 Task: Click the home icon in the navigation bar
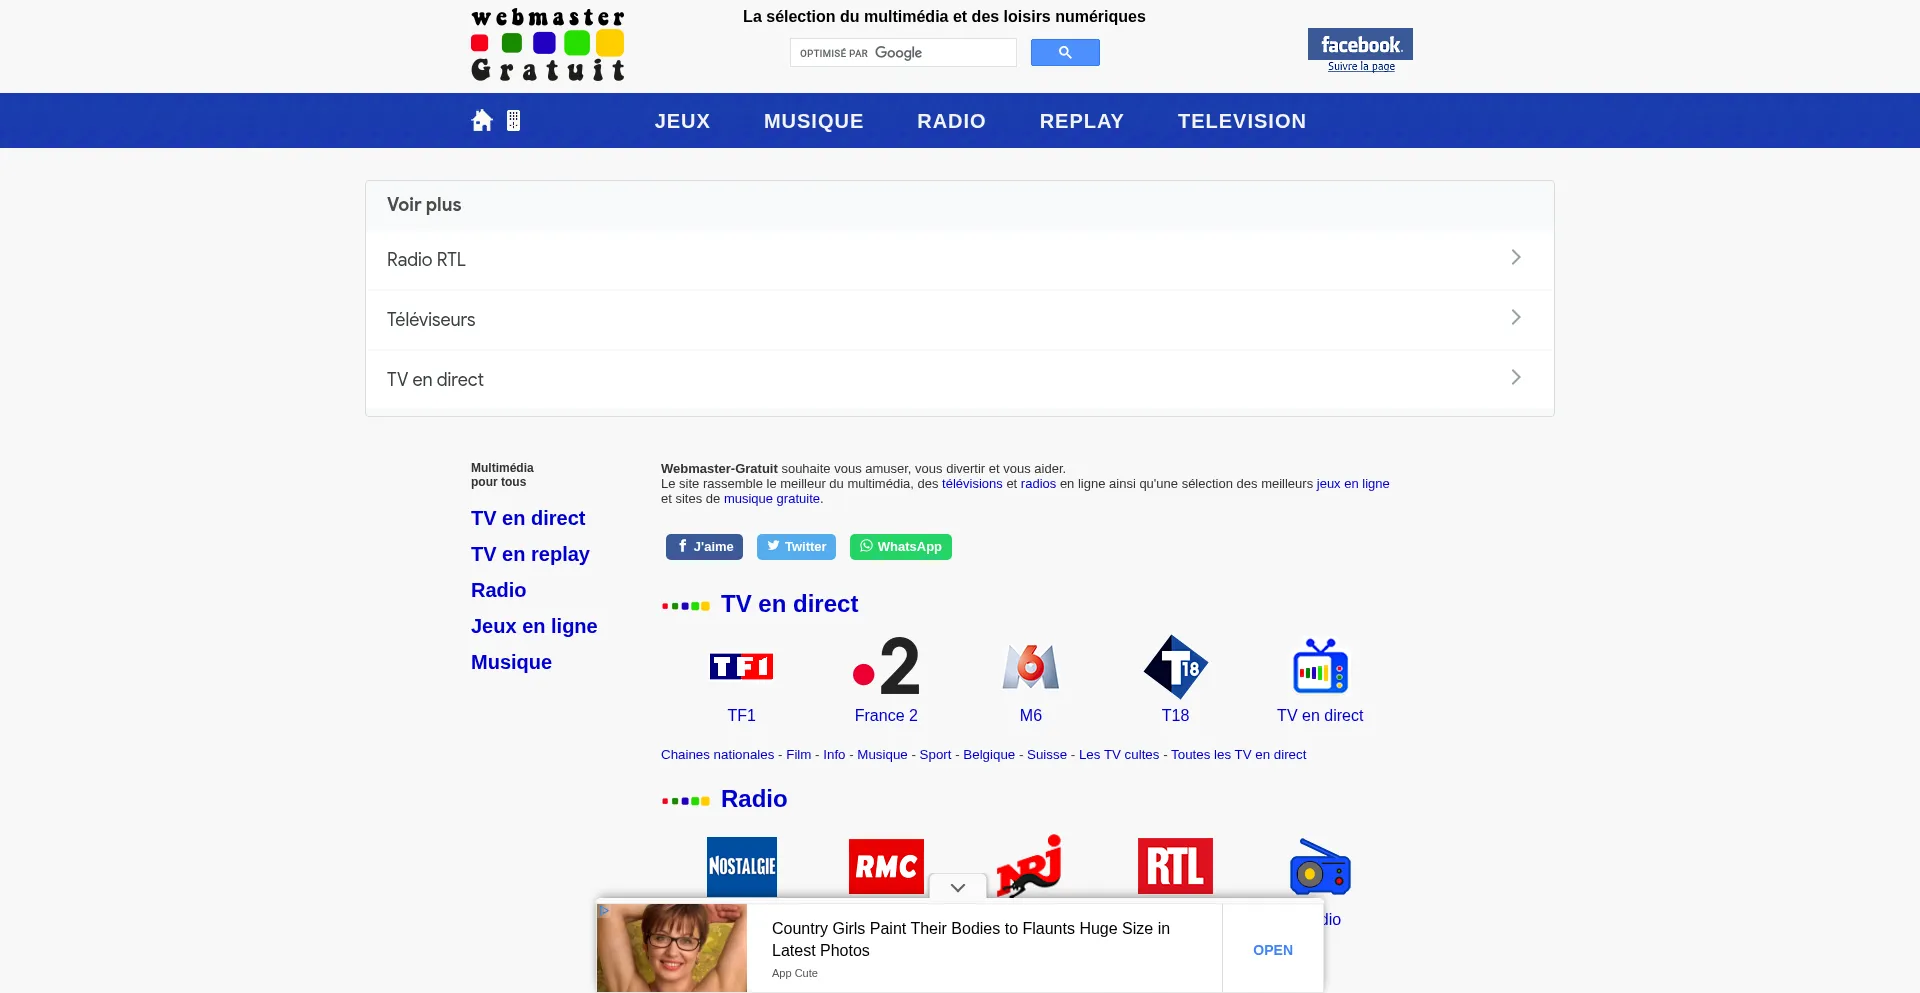(x=482, y=120)
